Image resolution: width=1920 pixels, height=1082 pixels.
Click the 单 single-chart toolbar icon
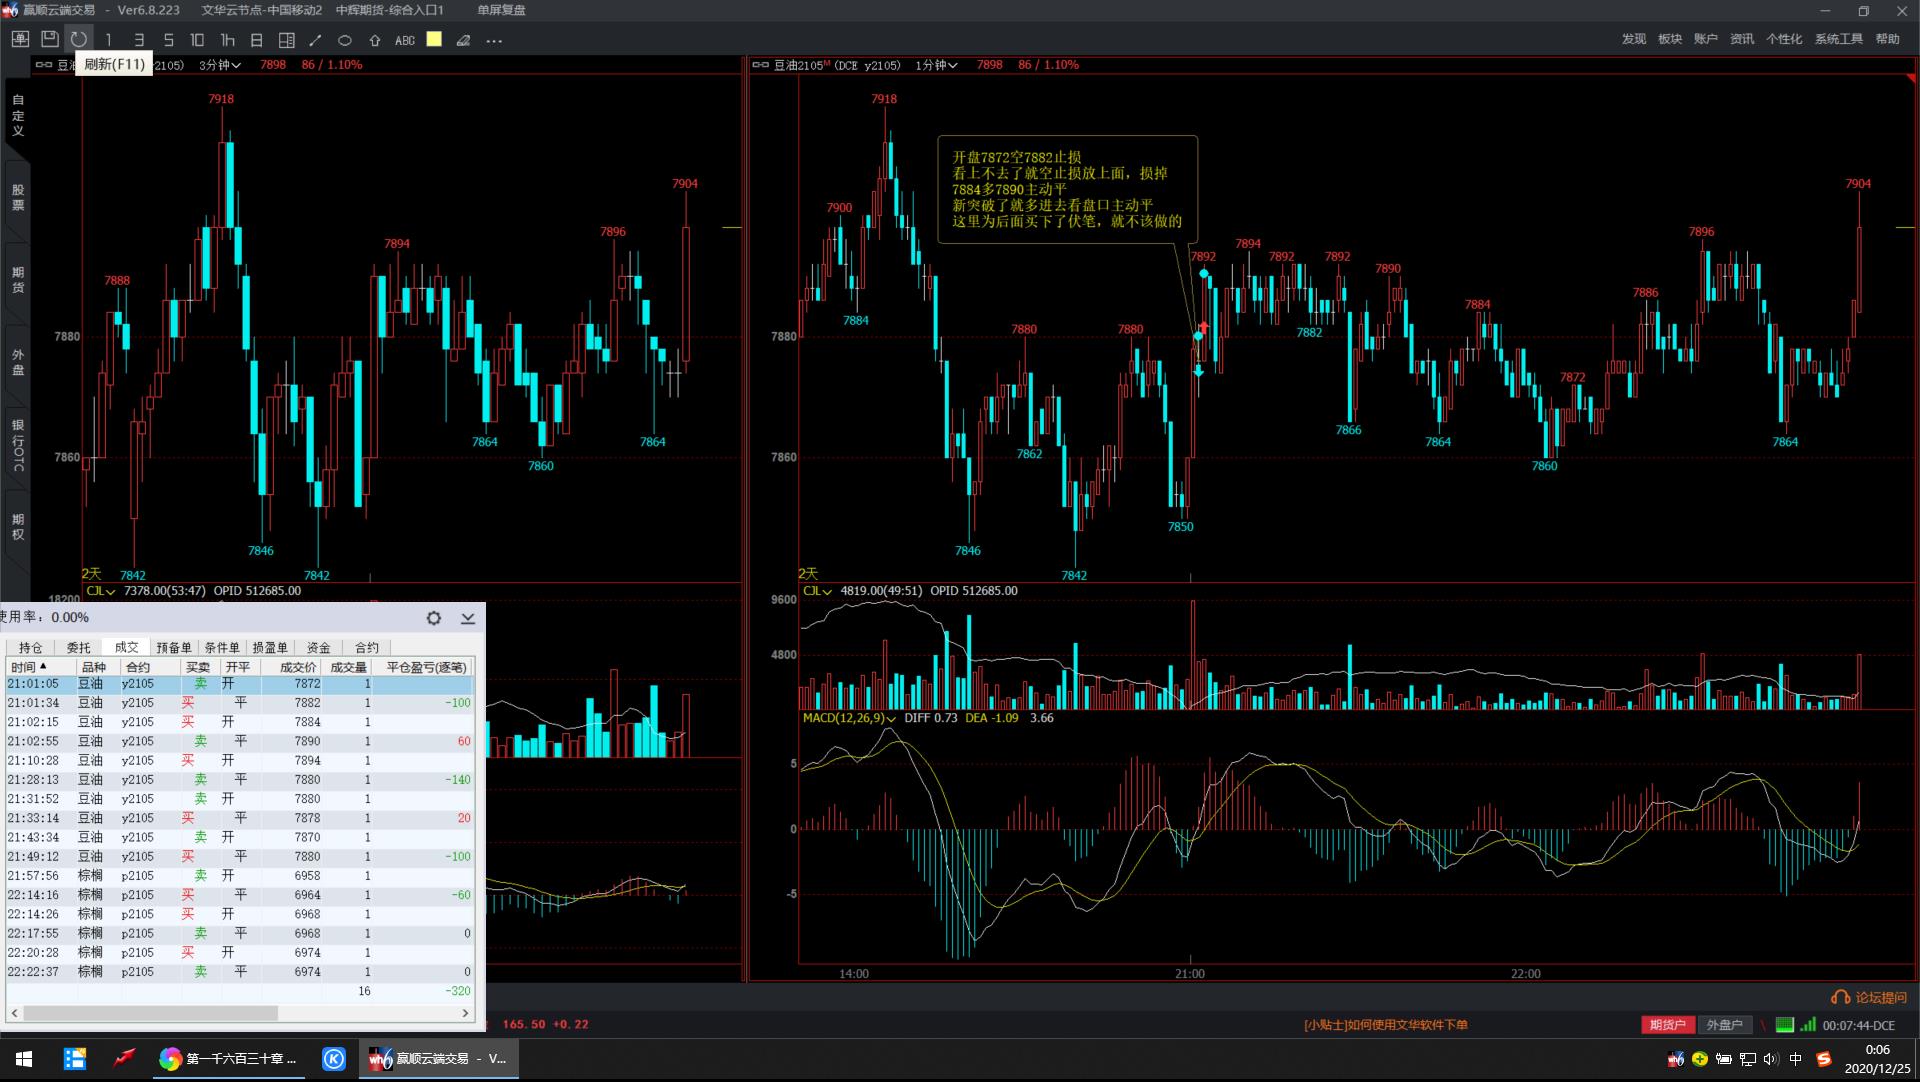tap(20, 40)
